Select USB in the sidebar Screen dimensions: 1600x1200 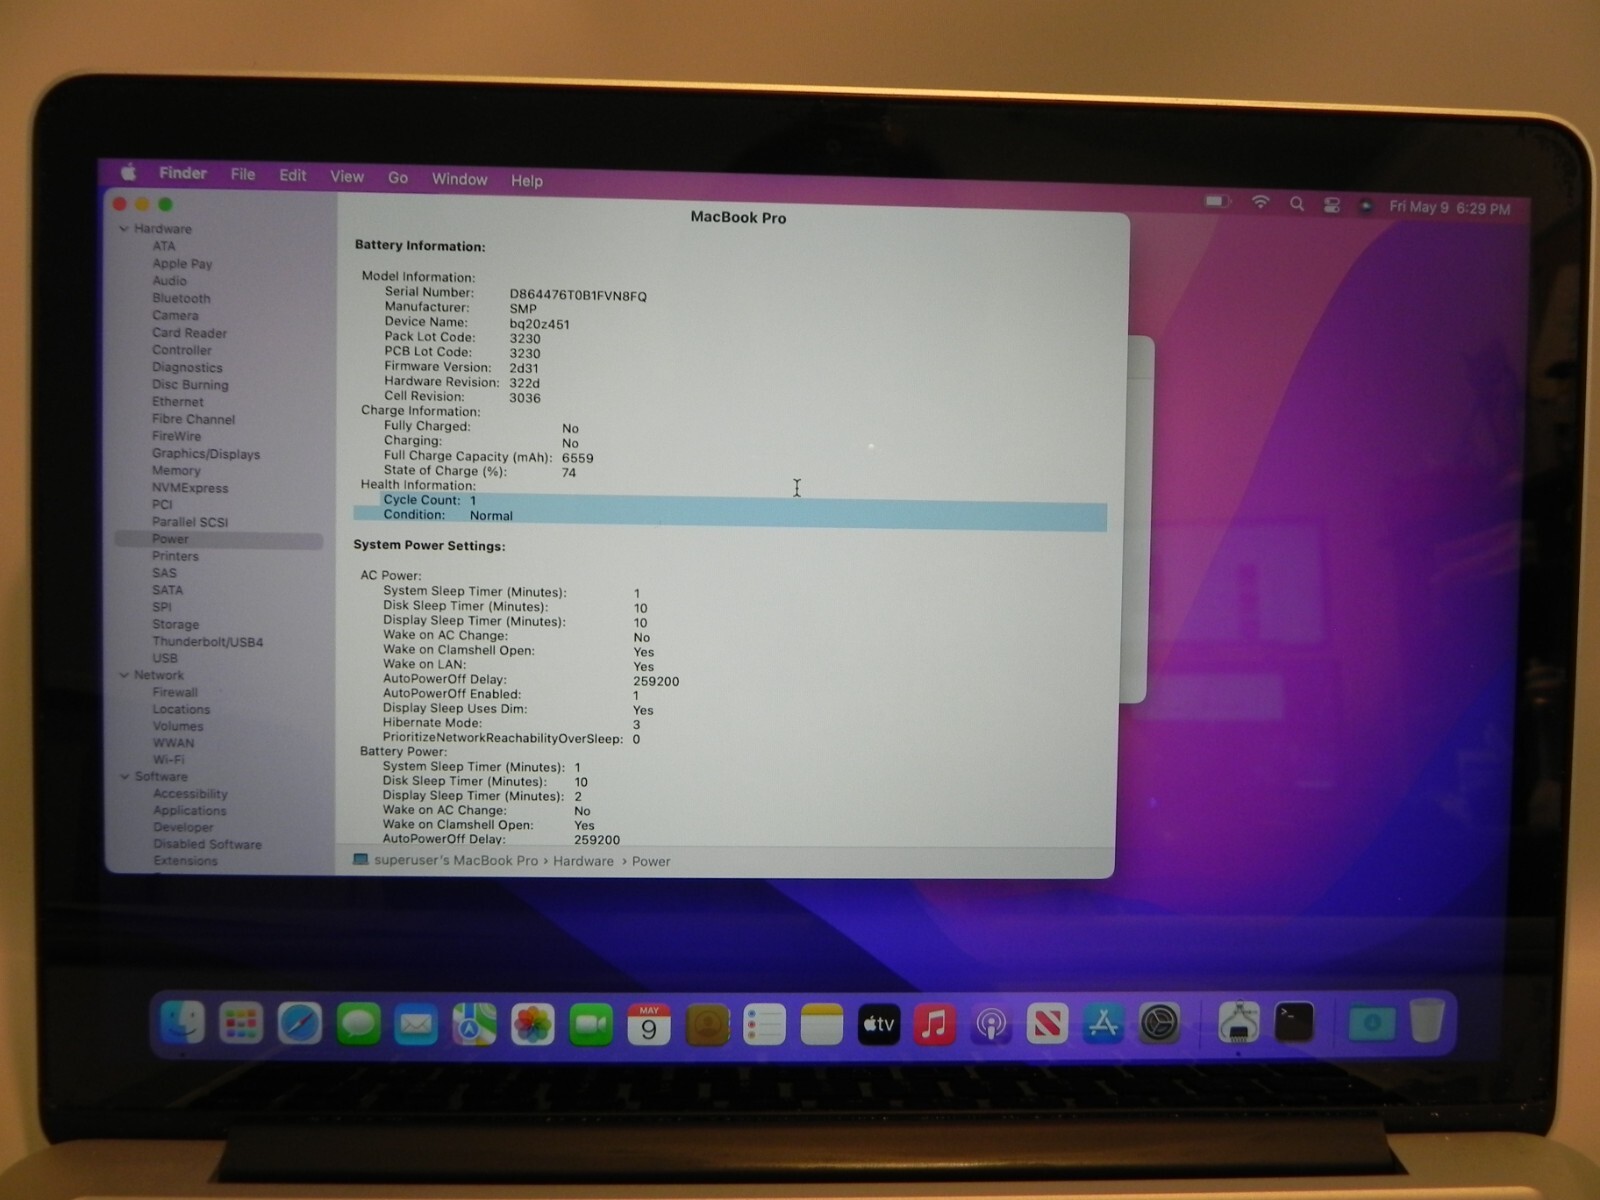(x=165, y=658)
